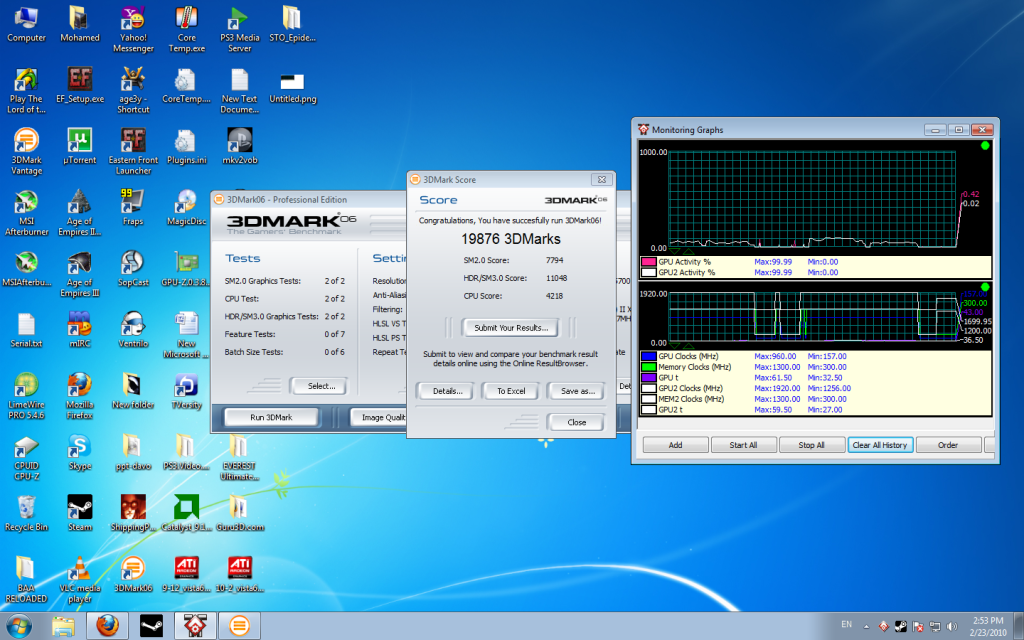The image size is (1024, 640).
Task: Open Firefox from the taskbar
Action: coord(107,625)
